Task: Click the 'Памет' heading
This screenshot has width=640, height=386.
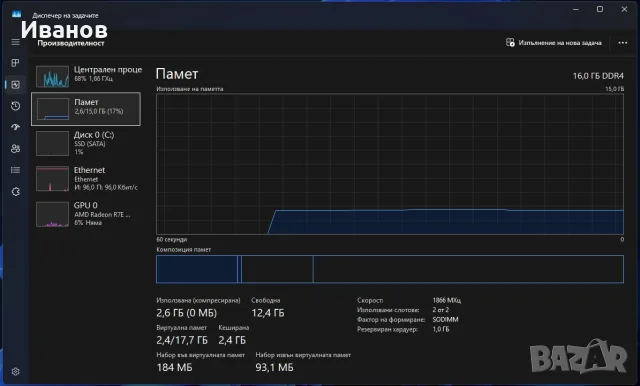Action: click(x=177, y=74)
